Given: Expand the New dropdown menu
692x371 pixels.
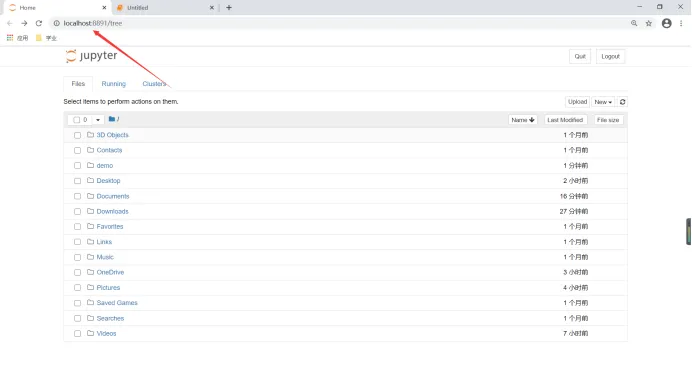Looking at the screenshot, I should tap(603, 102).
